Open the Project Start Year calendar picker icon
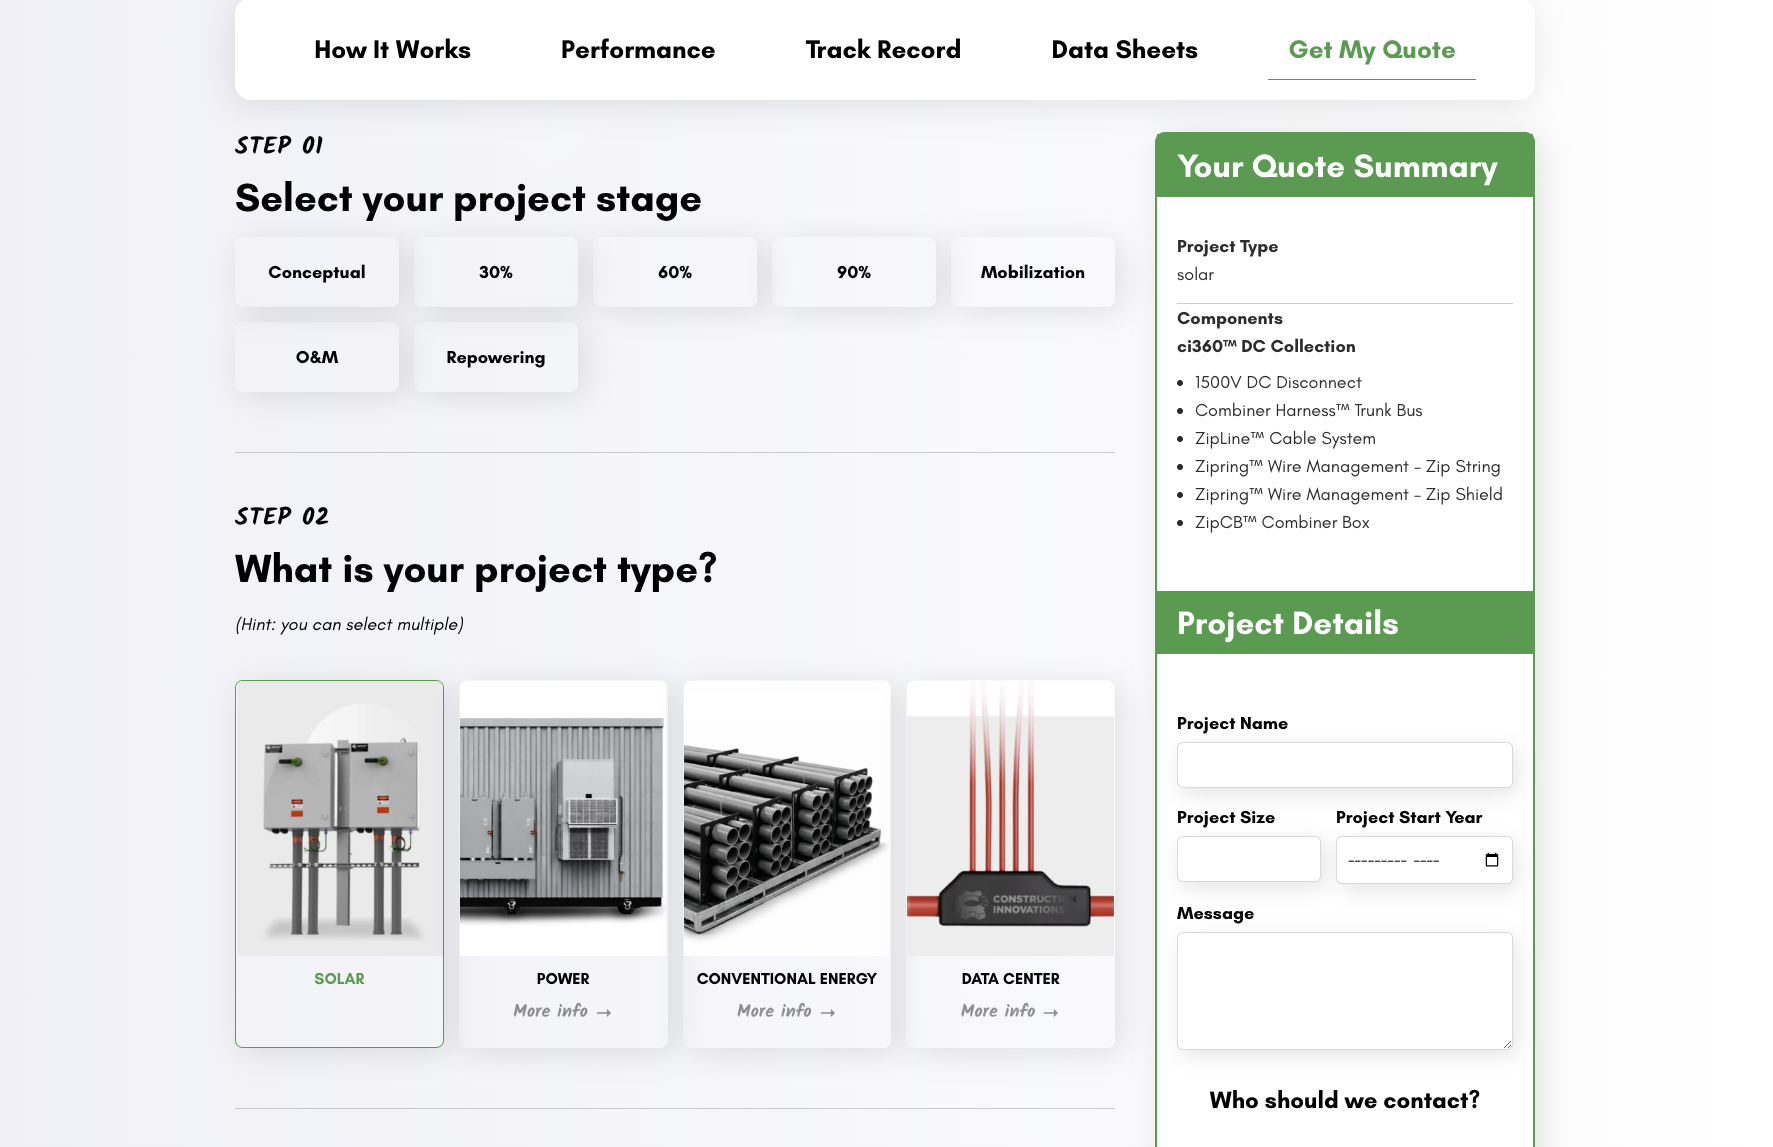The image size is (1773, 1147). click(1491, 860)
